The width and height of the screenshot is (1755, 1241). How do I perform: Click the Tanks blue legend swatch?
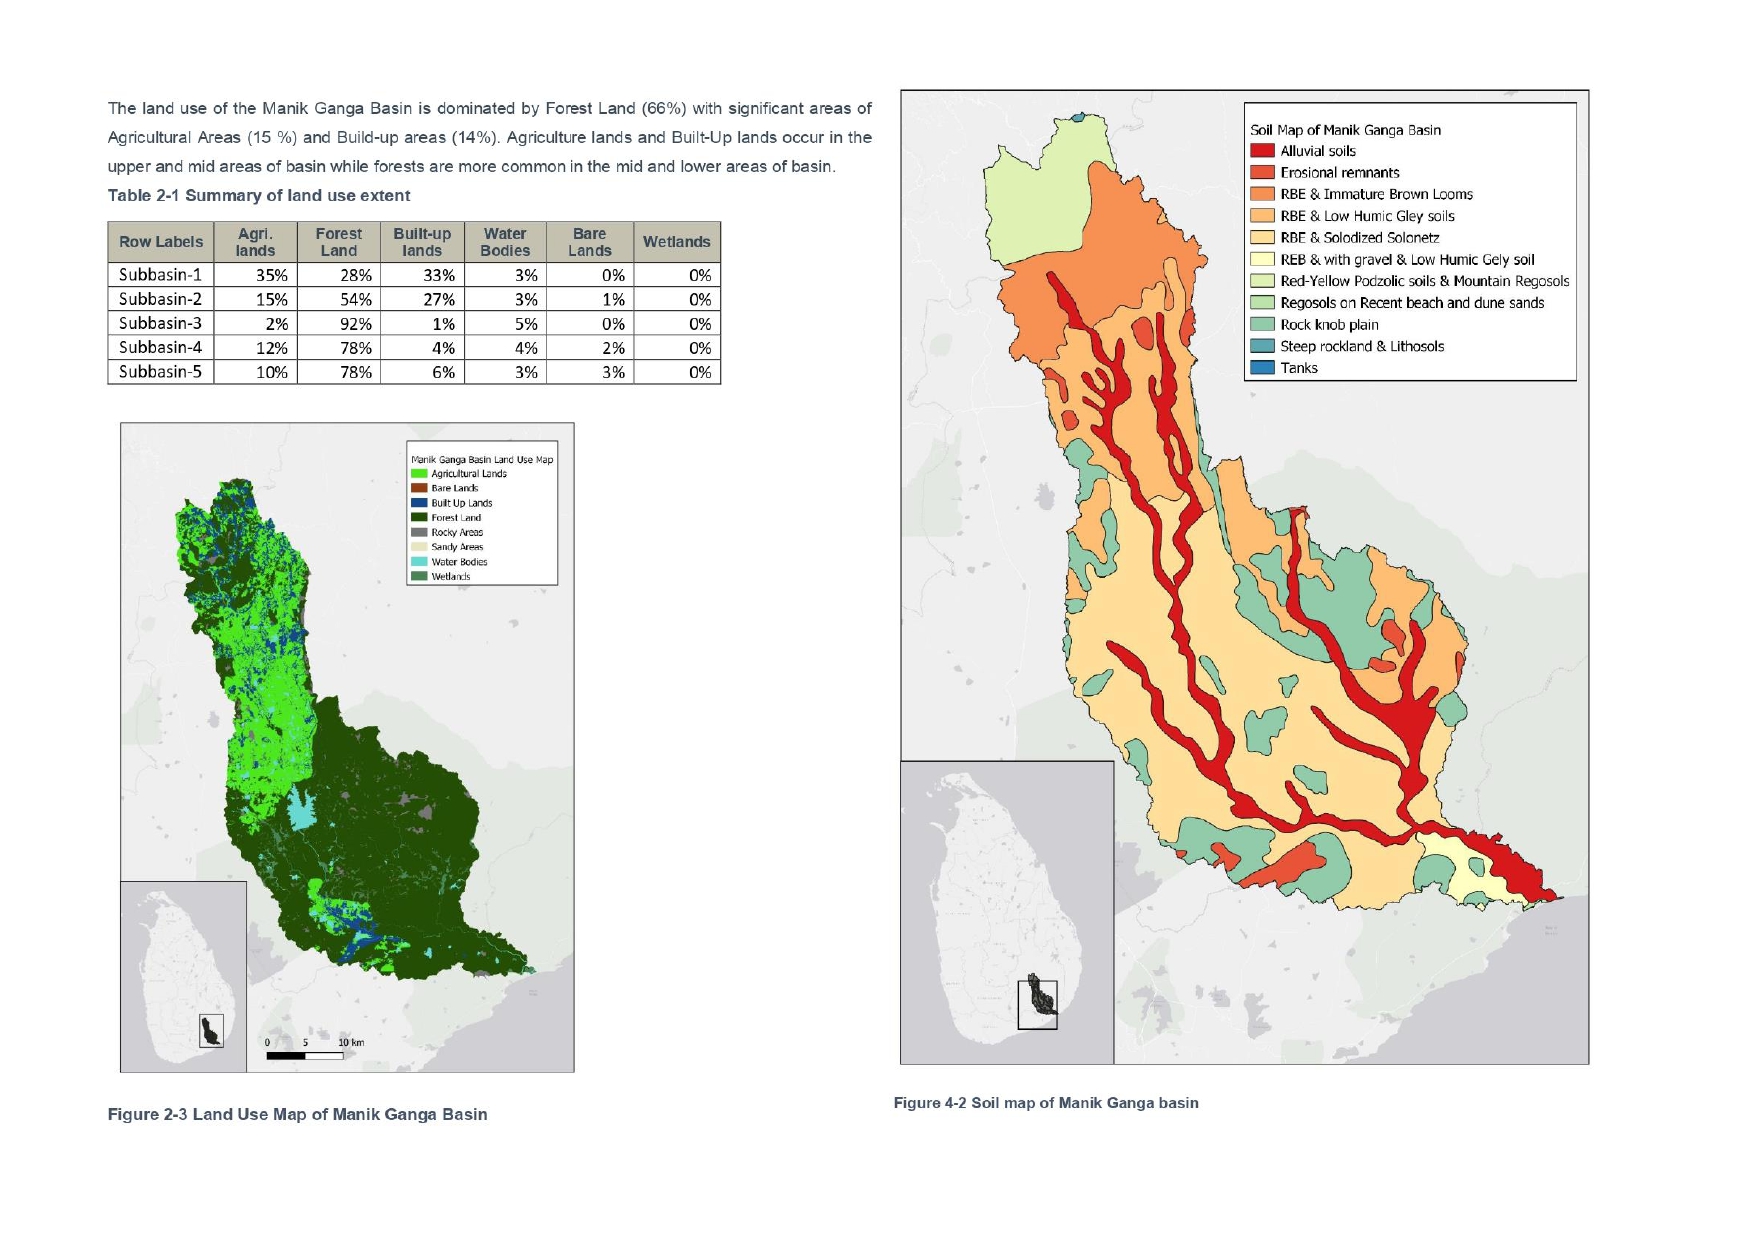pos(1262,368)
